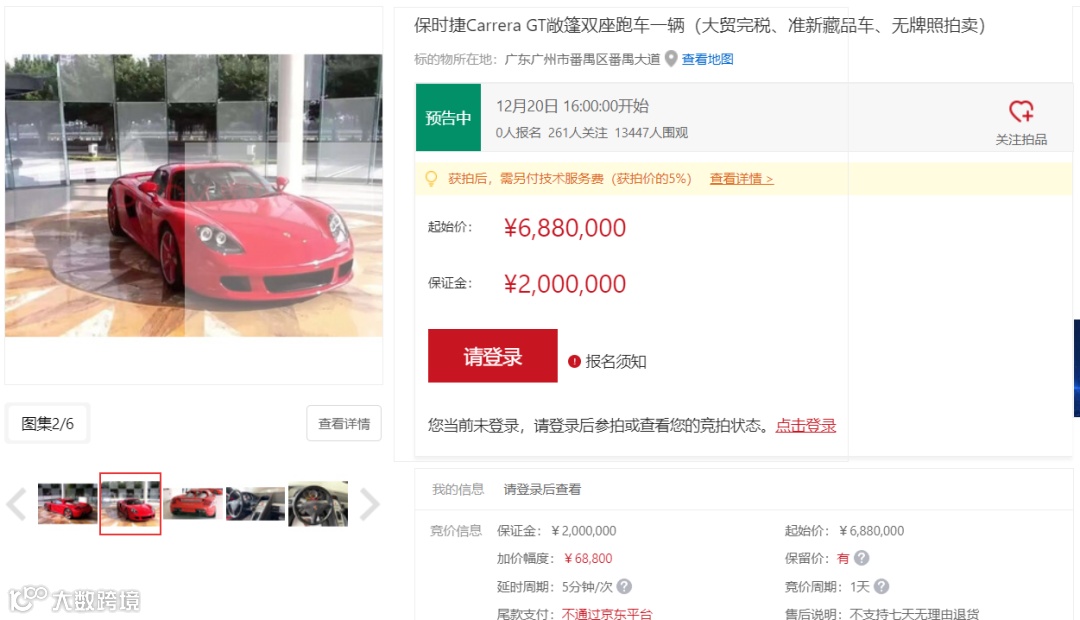1080x620 pixels.
Task: Click help icon next to 延时周期 5分钟/次
Action: coord(624,586)
